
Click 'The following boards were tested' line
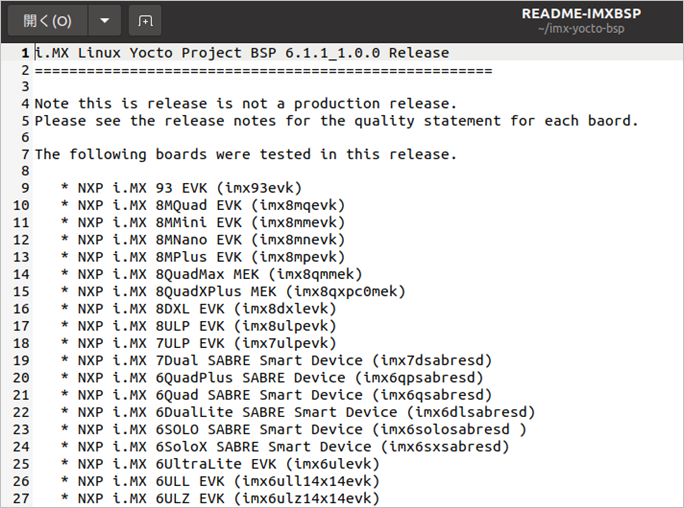coord(245,155)
